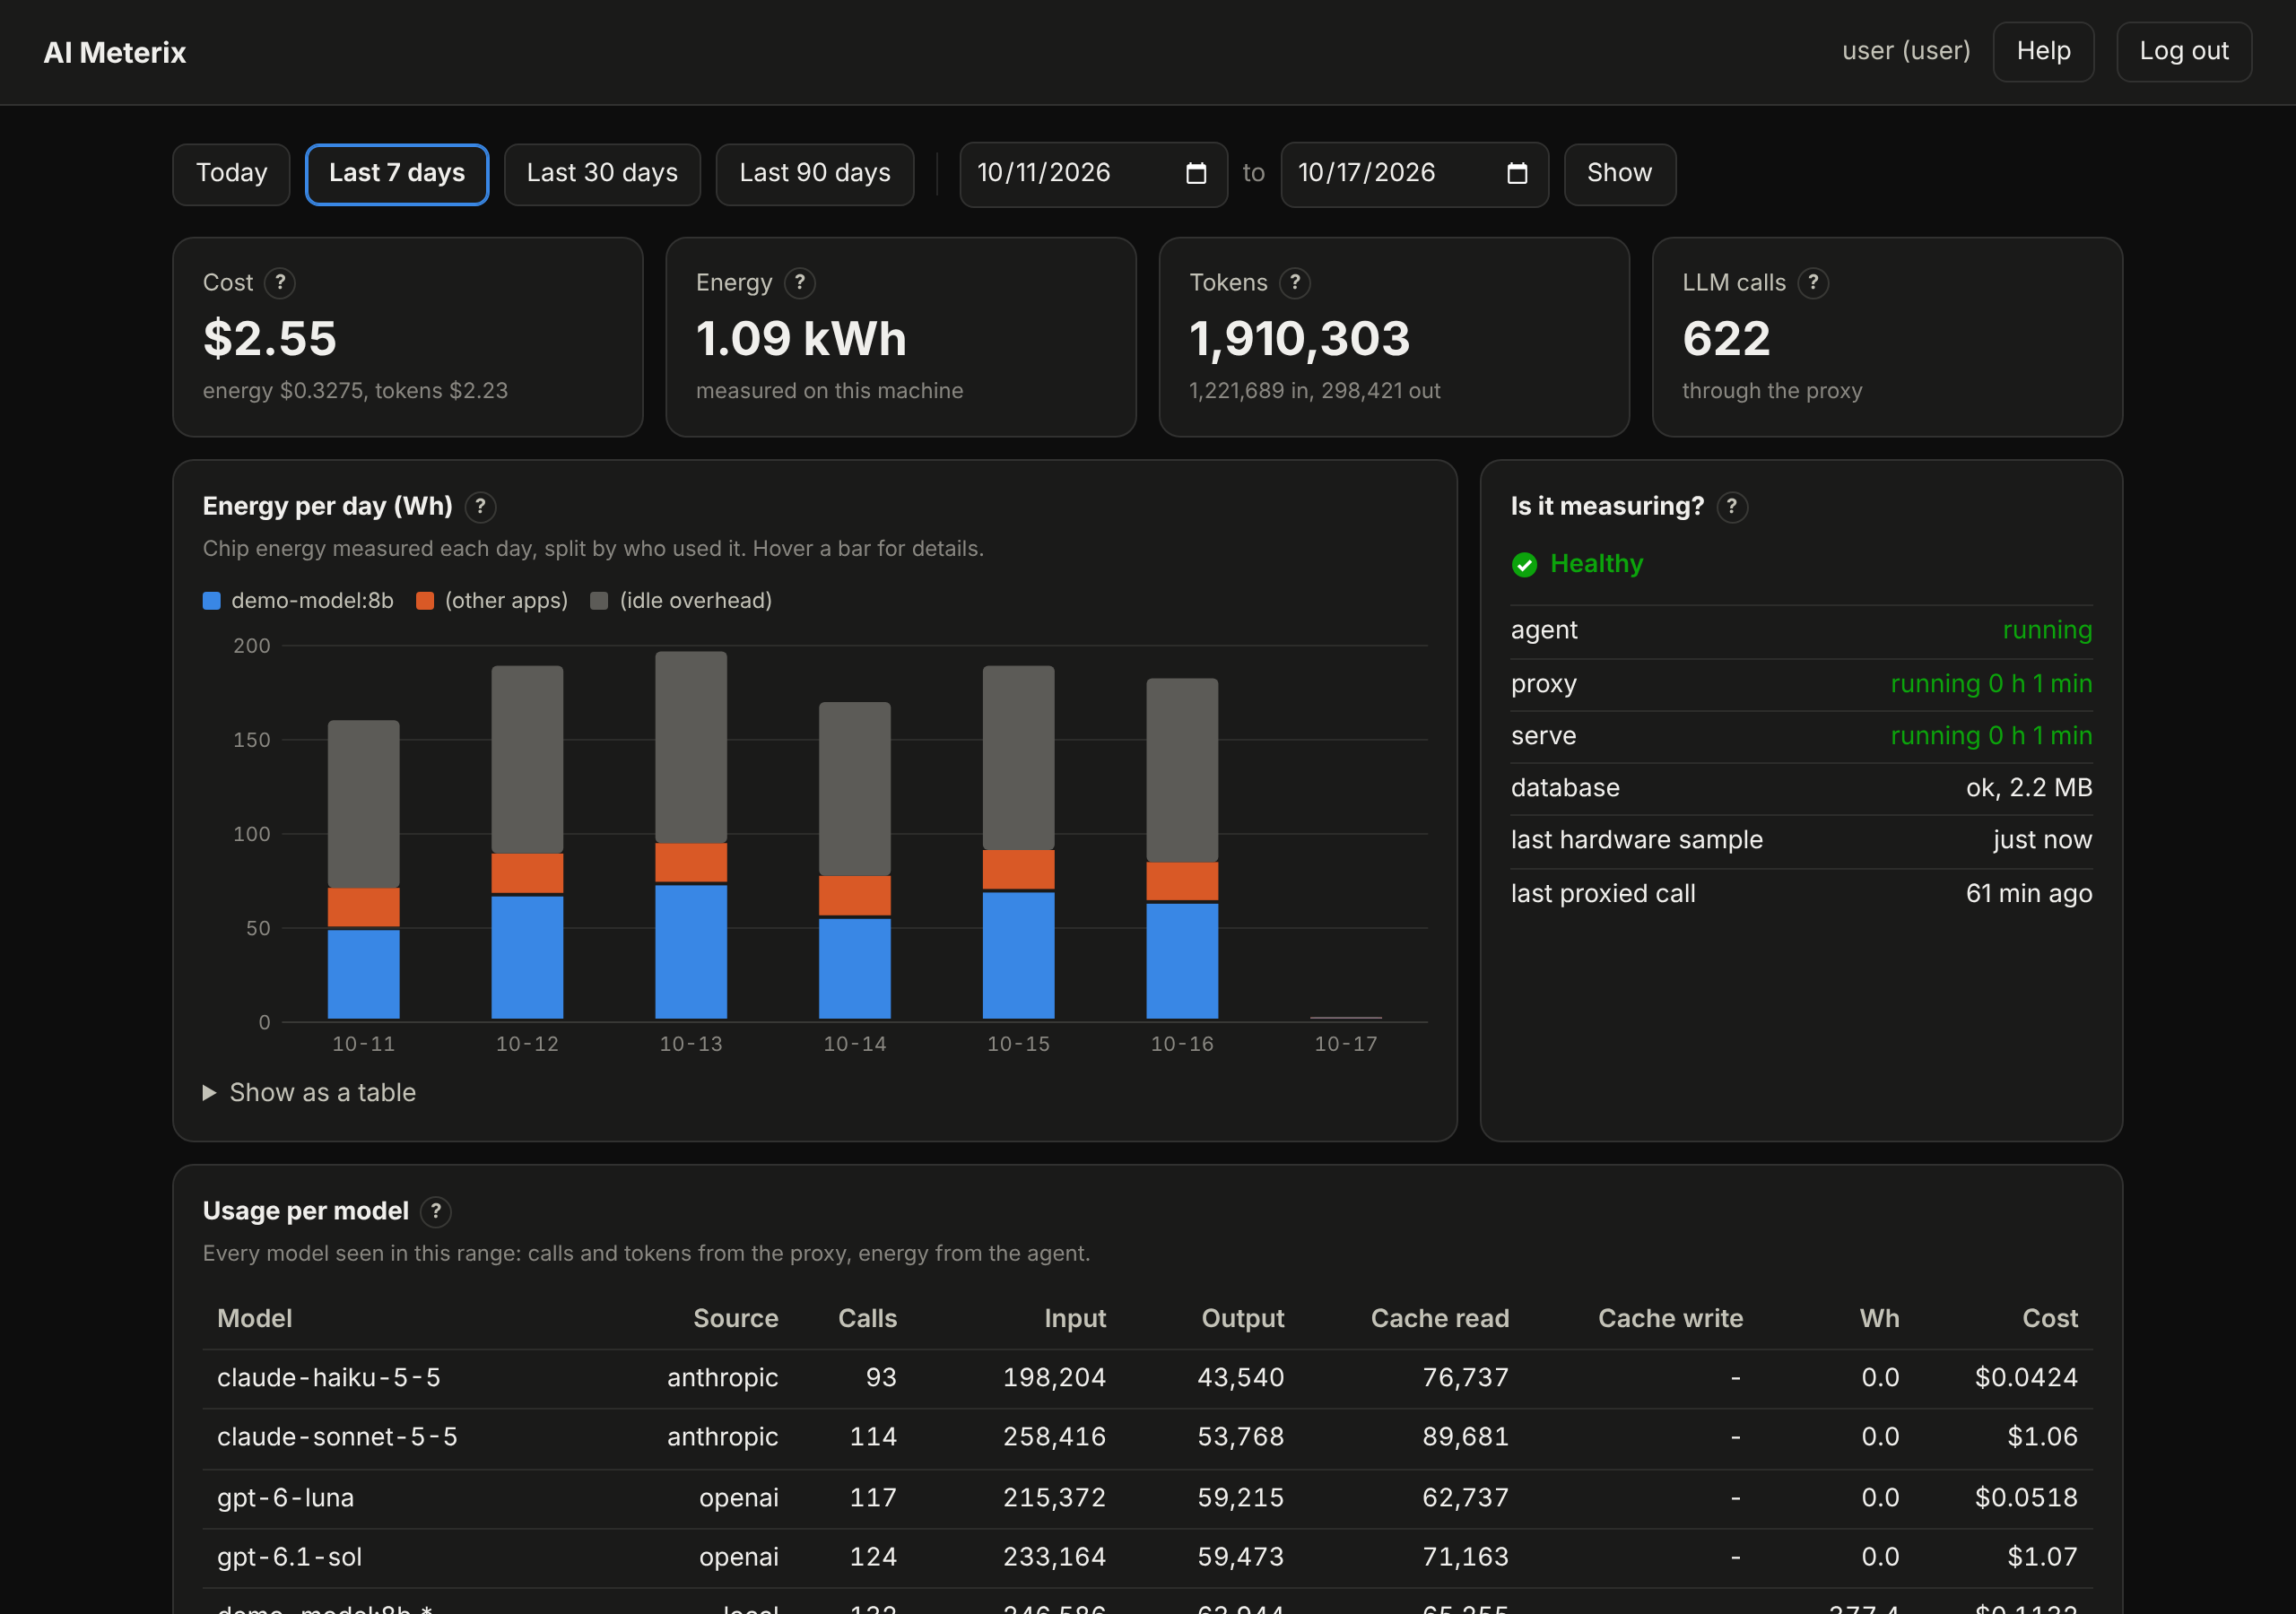This screenshot has width=2296, height=1614.
Task: Click the Calls column header
Action: pos(867,1319)
